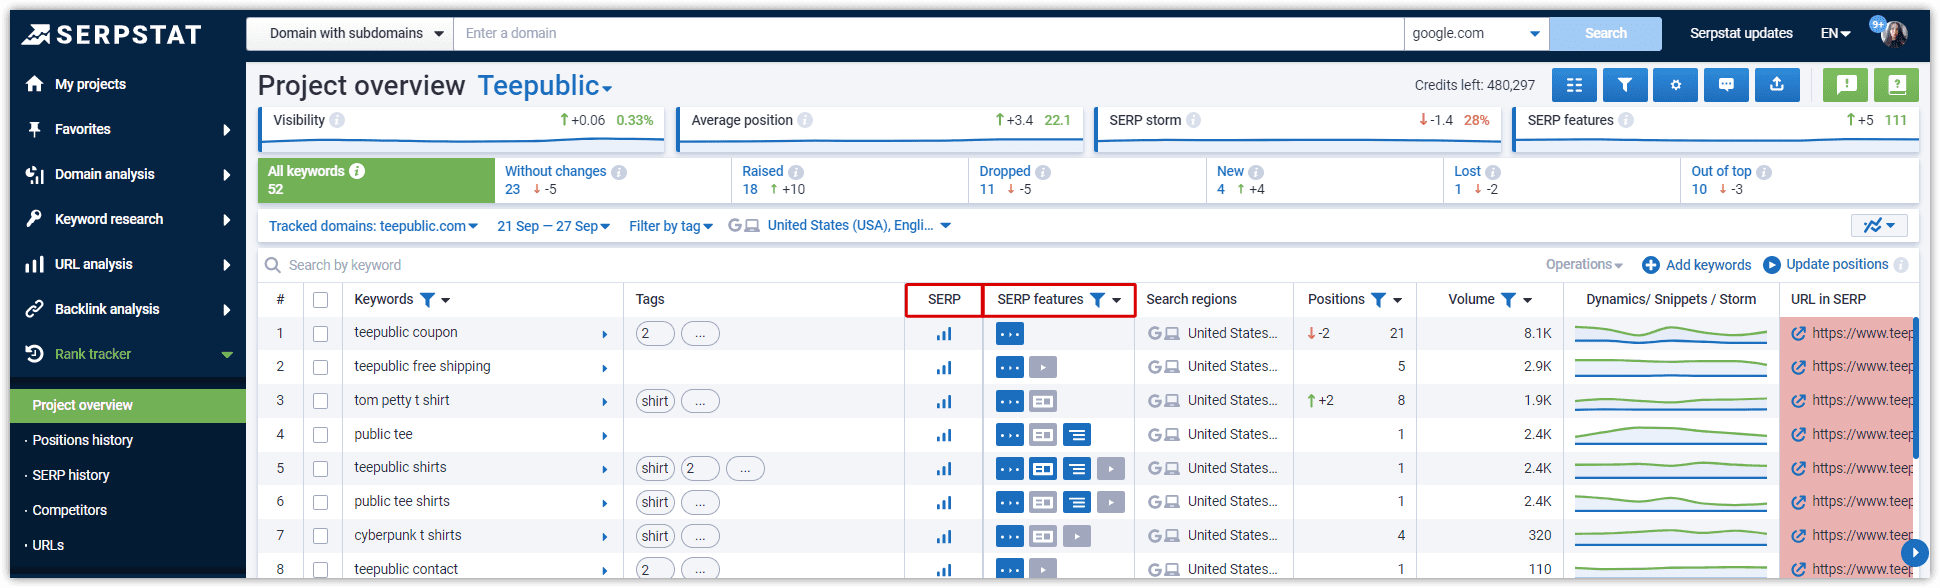Toggle the select-all checkbox in table header
Viewport: 1940px width, 588px height.
[320, 300]
